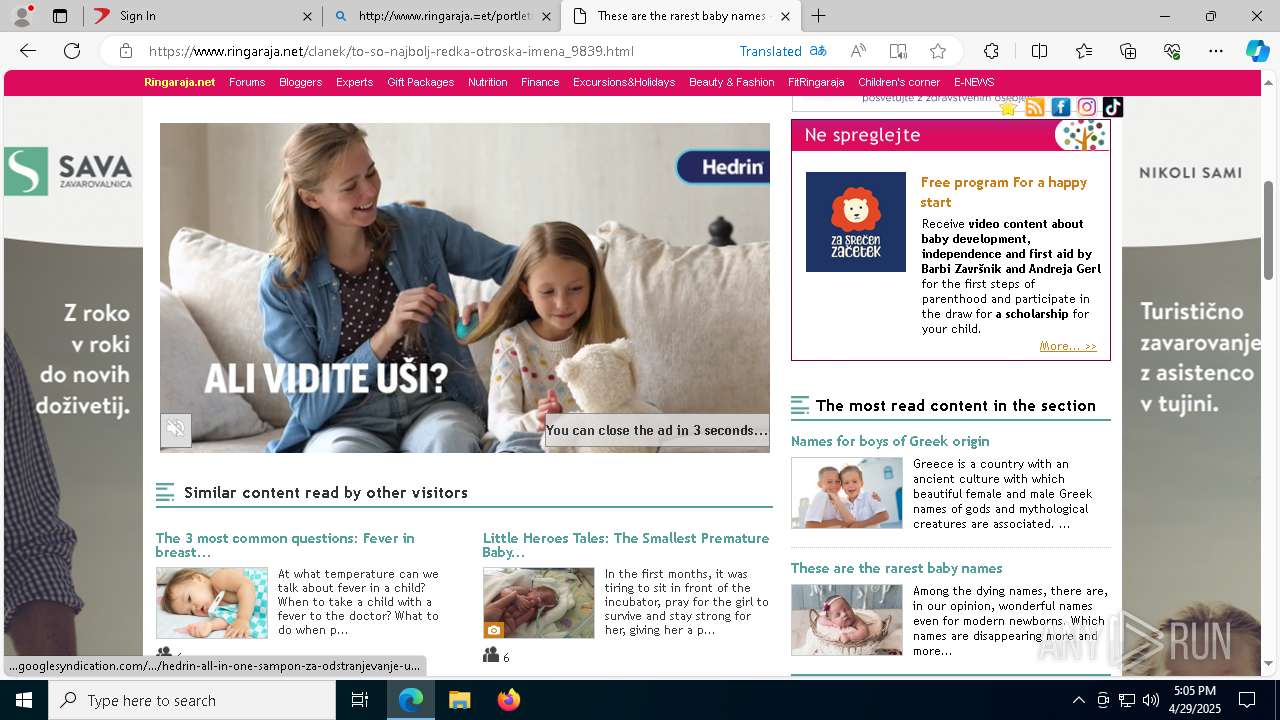The image size is (1280, 720).
Task: Open FitRingaraja menu item
Action: coord(816,82)
